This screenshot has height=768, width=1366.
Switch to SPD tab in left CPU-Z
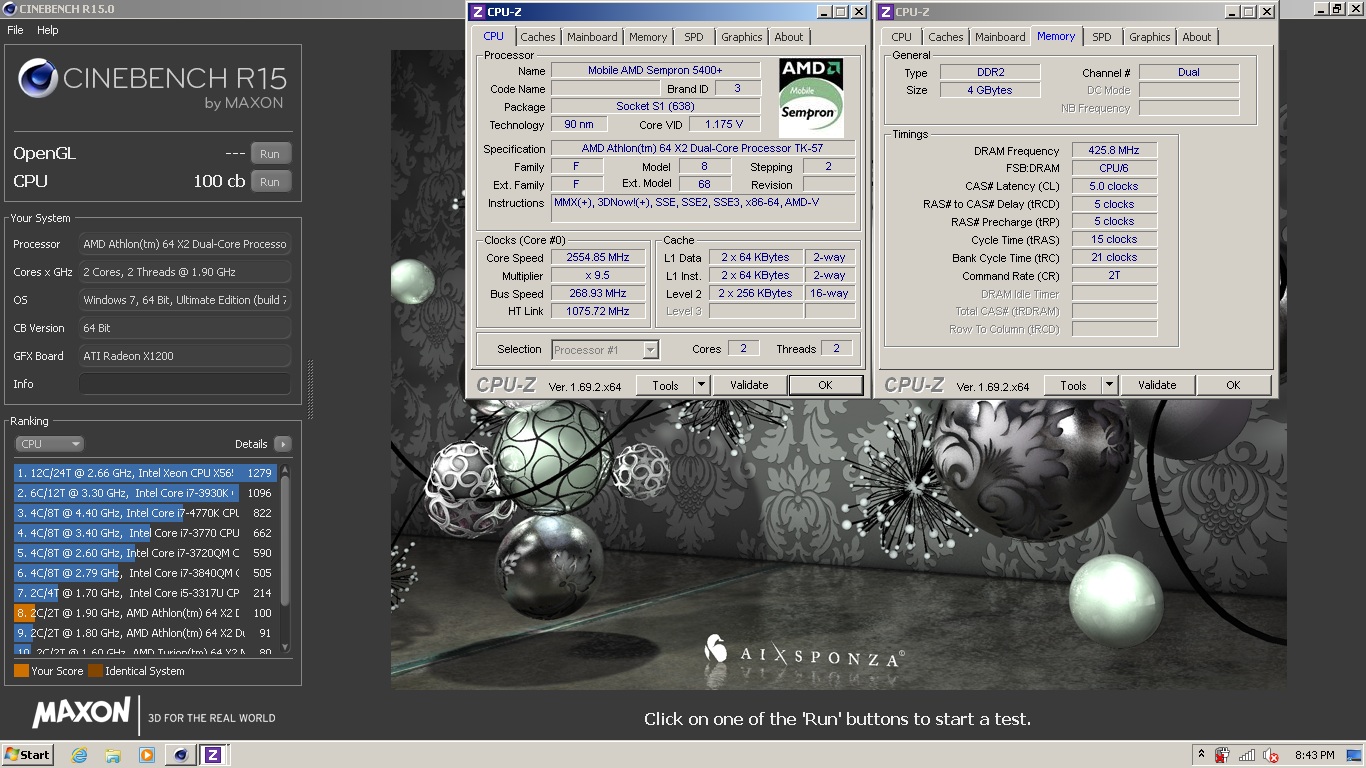coord(694,37)
